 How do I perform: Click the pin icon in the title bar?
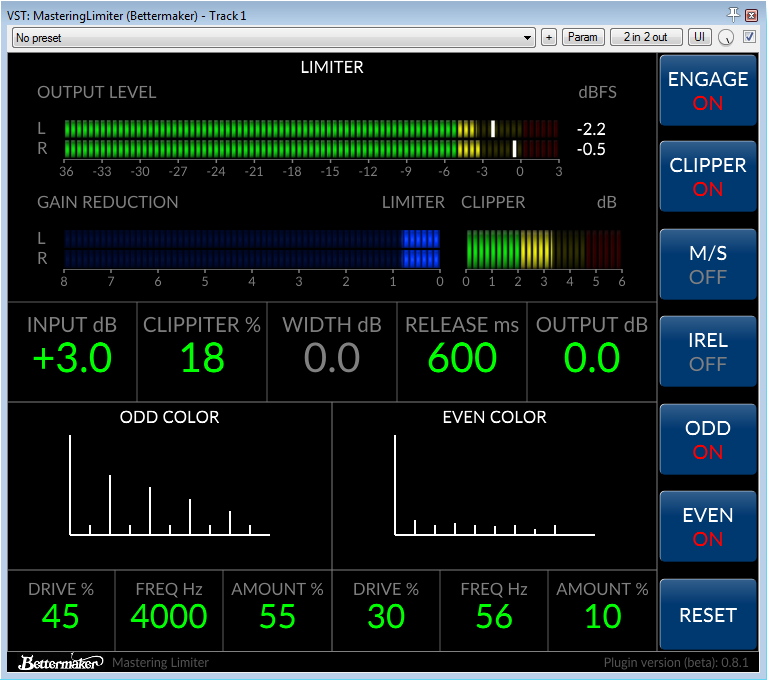pos(733,14)
